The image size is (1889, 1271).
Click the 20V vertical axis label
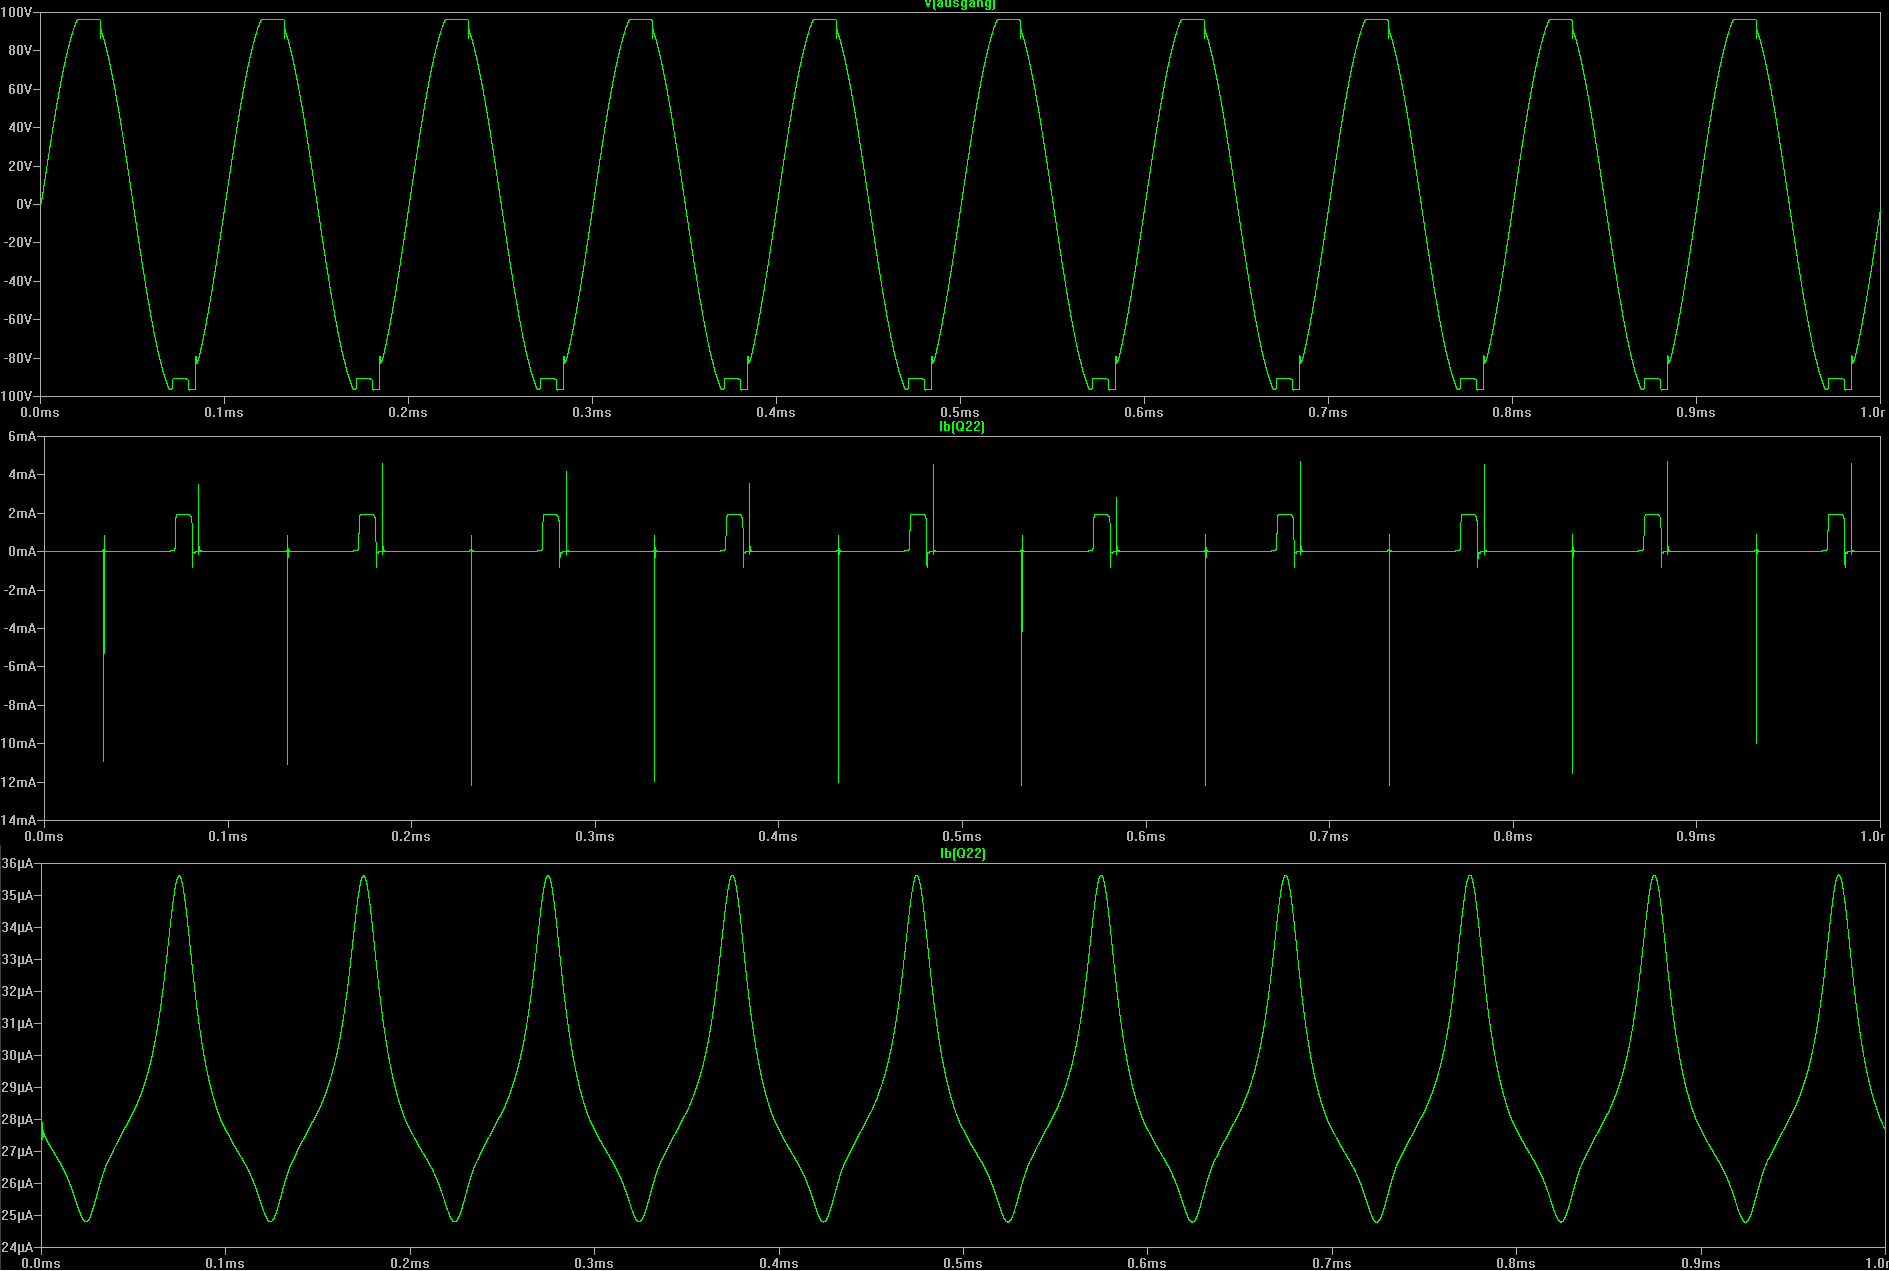pyautogui.click(x=21, y=166)
